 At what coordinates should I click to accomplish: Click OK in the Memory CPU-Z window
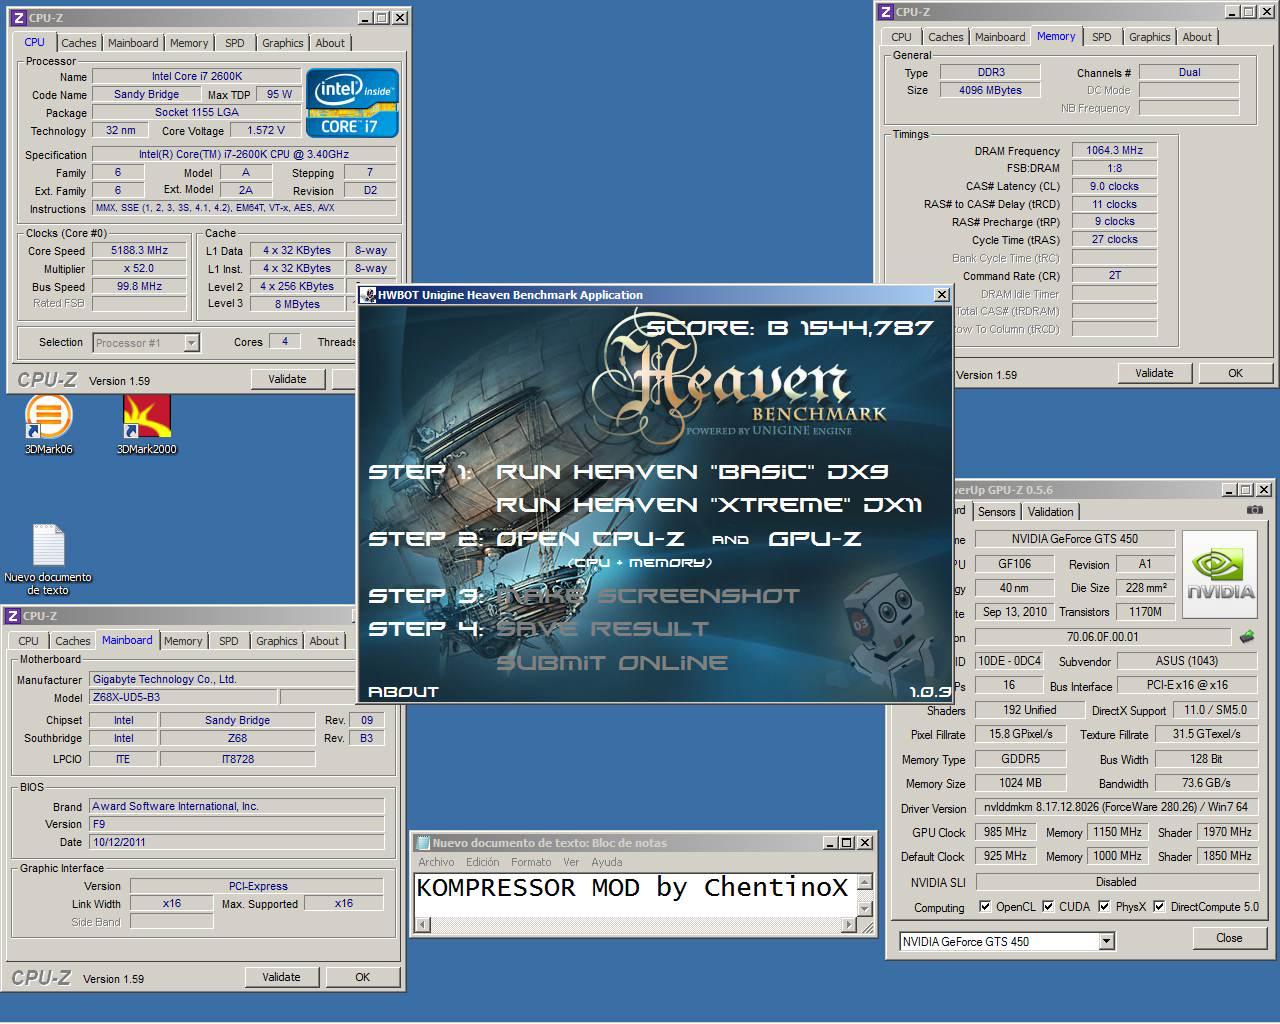(x=1235, y=373)
